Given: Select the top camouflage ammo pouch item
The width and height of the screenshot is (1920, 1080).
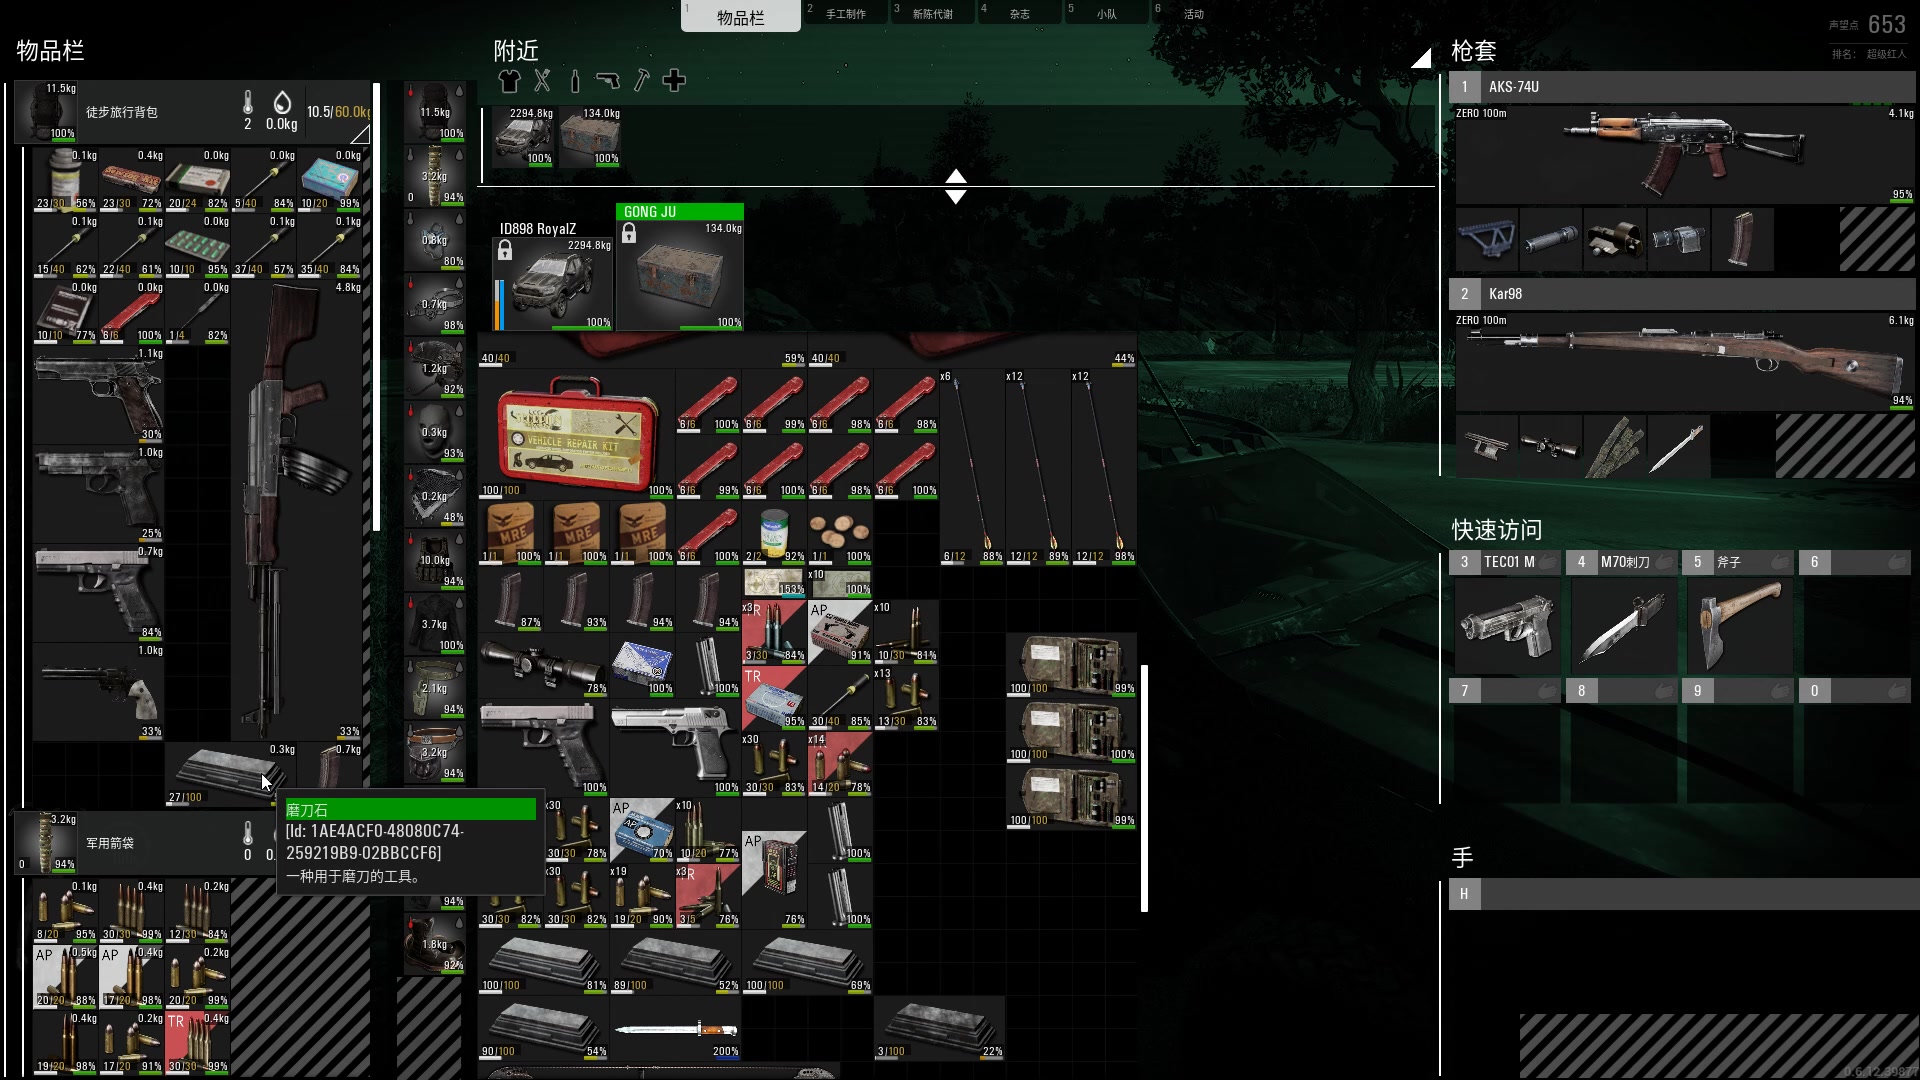Looking at the screenshot, I should 1071,664.
